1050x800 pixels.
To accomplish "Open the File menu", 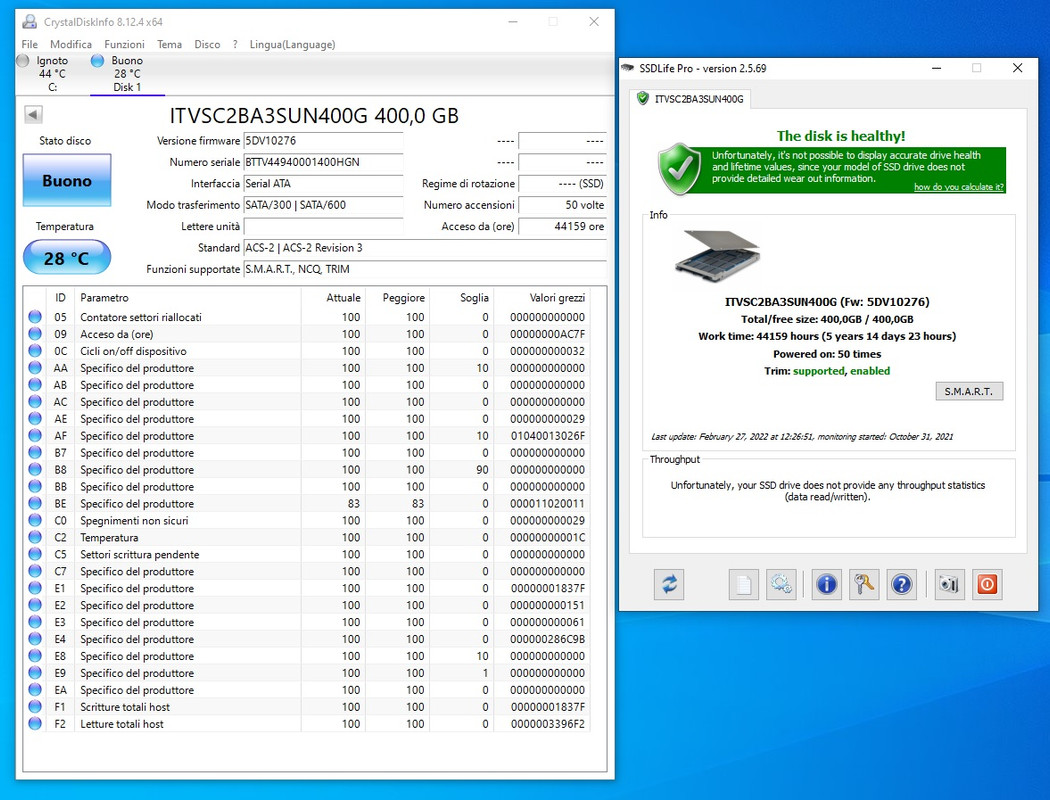I will click(x=29, y=44).
